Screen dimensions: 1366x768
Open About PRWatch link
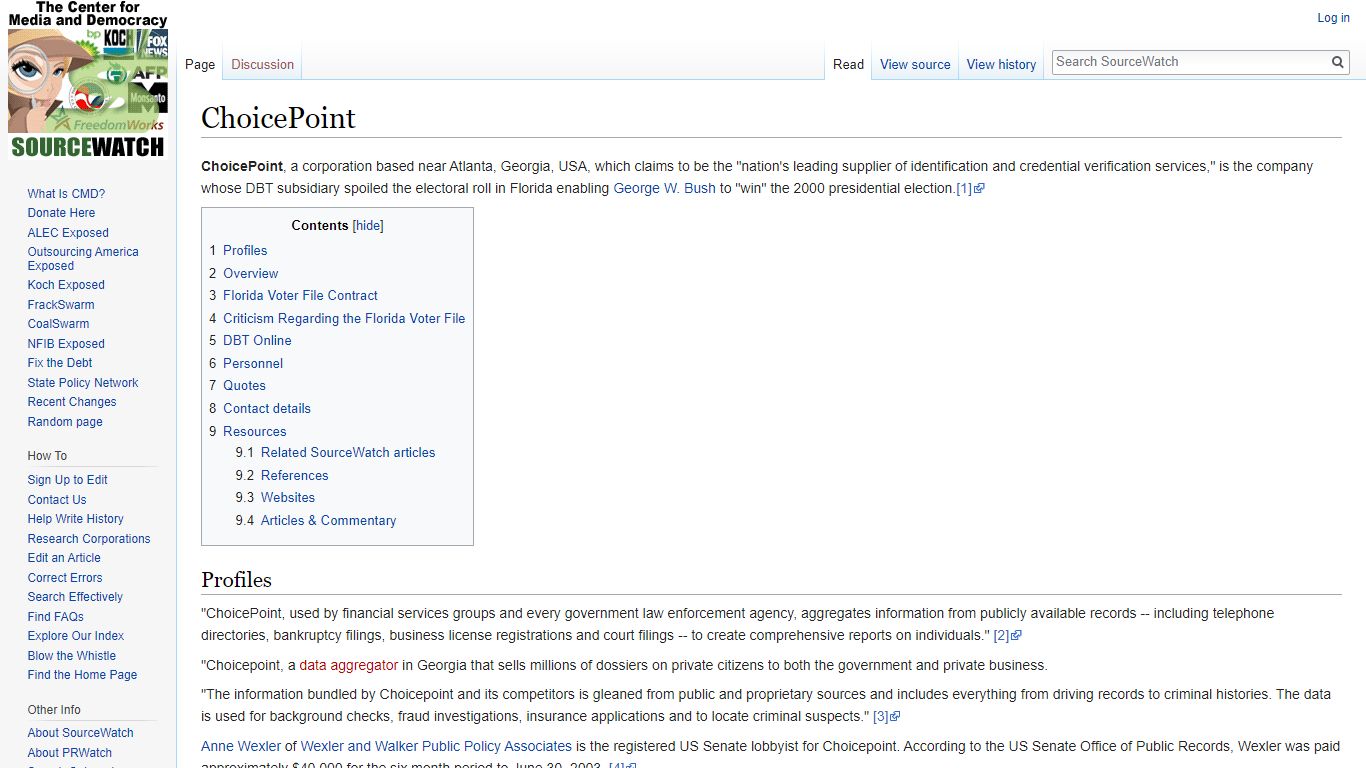tap(70, 753)
